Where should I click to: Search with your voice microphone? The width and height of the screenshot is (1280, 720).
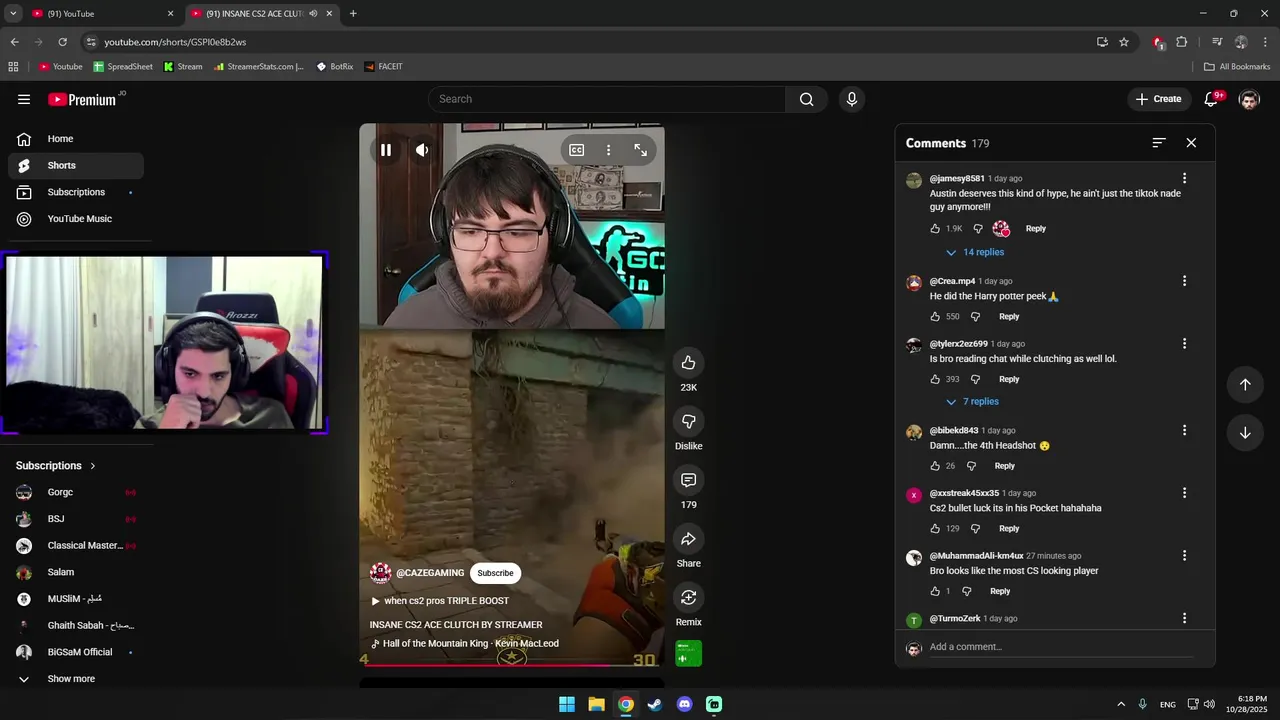point(852,99)
